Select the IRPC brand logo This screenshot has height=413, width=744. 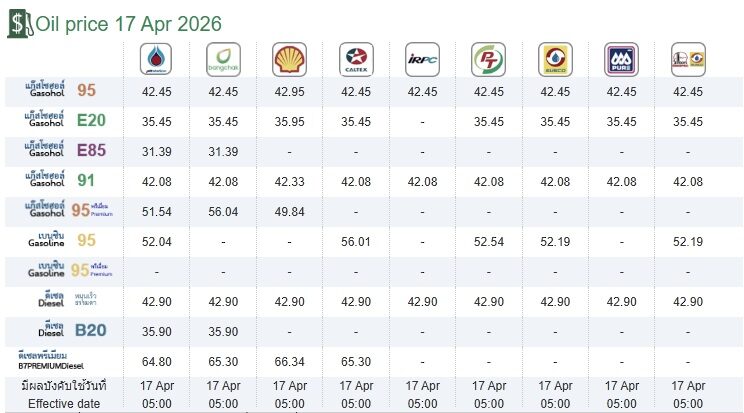[422, 59]
